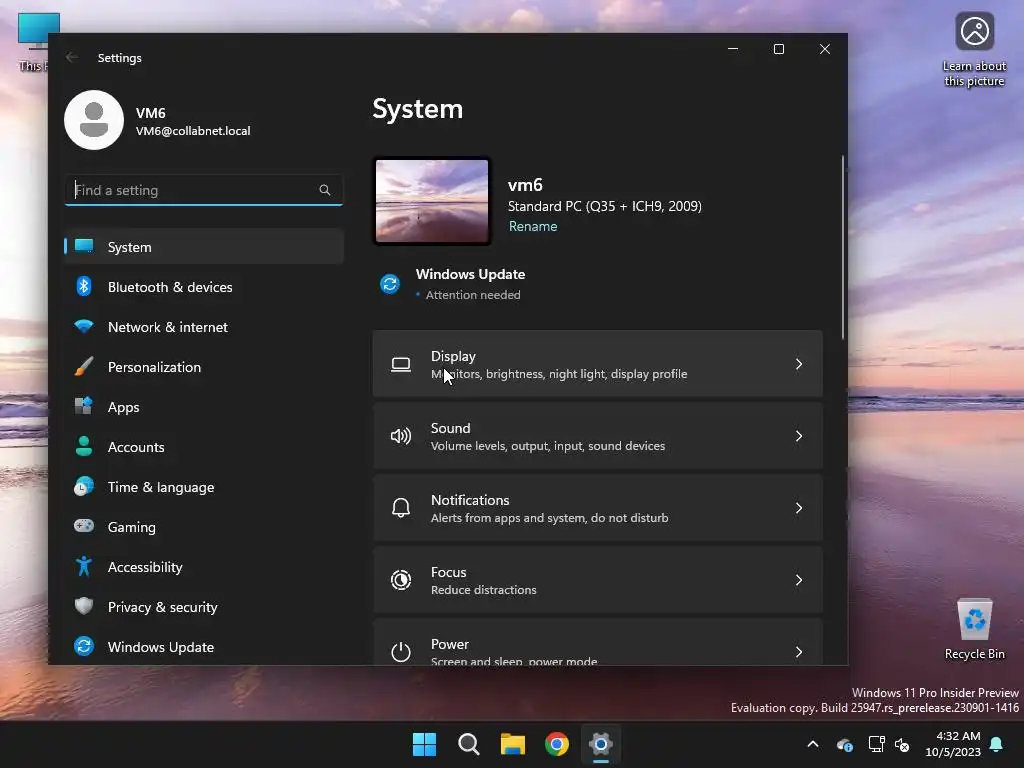Click the System monitor icon in sidebar
This screenshot has width=1024, height=768.
click(84, 246)
